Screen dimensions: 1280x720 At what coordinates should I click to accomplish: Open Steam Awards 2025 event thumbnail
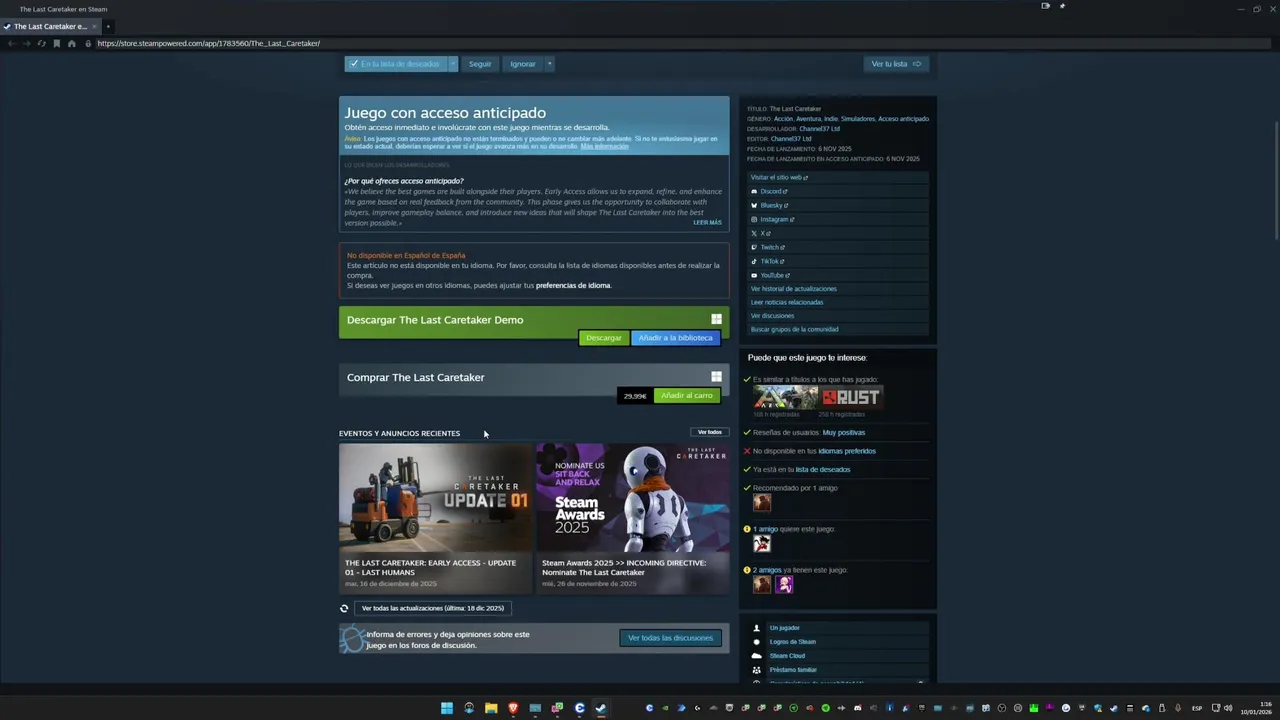pos(633,497)
